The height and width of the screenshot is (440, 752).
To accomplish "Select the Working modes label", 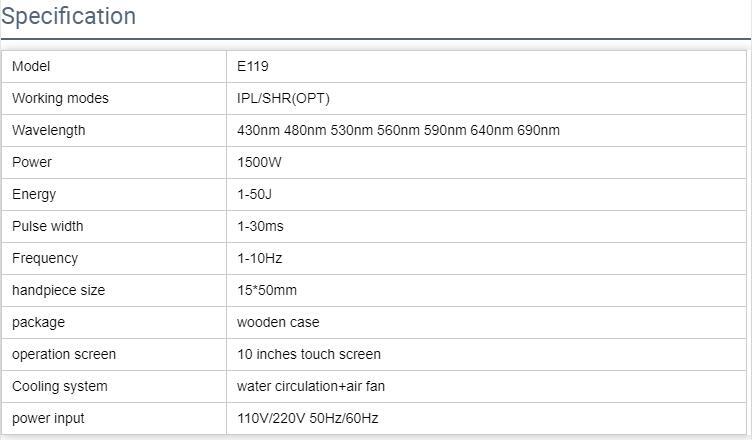I will tap(60, 98).
